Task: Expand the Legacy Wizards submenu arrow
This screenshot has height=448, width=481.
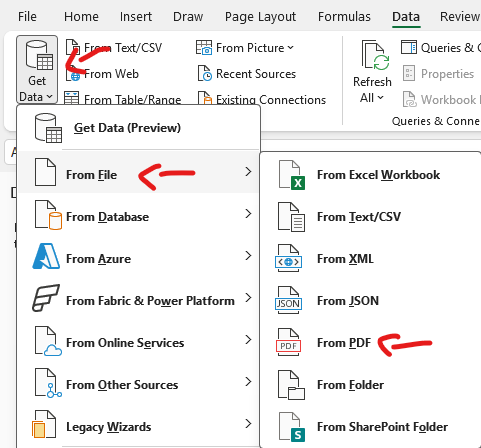Action: tap(248, 424)
